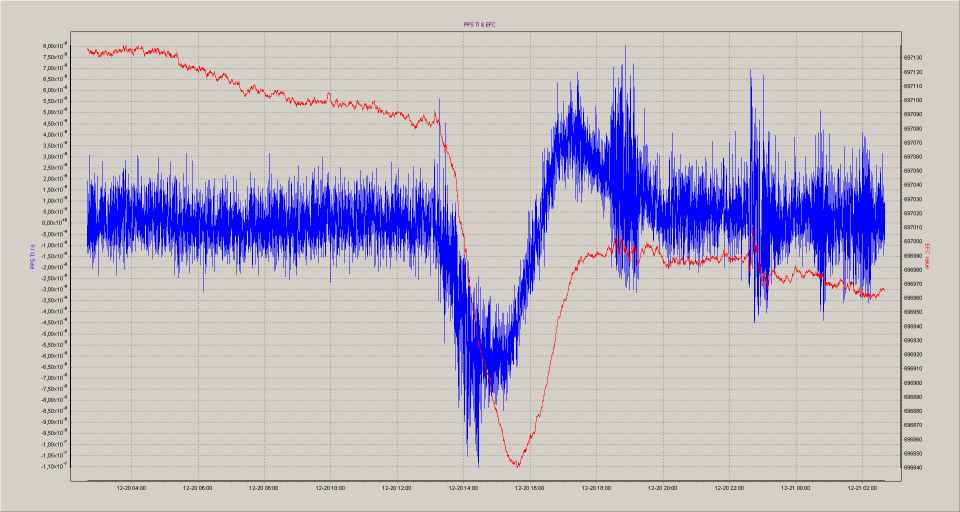Image resolution: width=960 pixels, height=512 pixels.
Task: Click the deepest blue trace dip near 14:00
Action: click(x=478, y=466)
